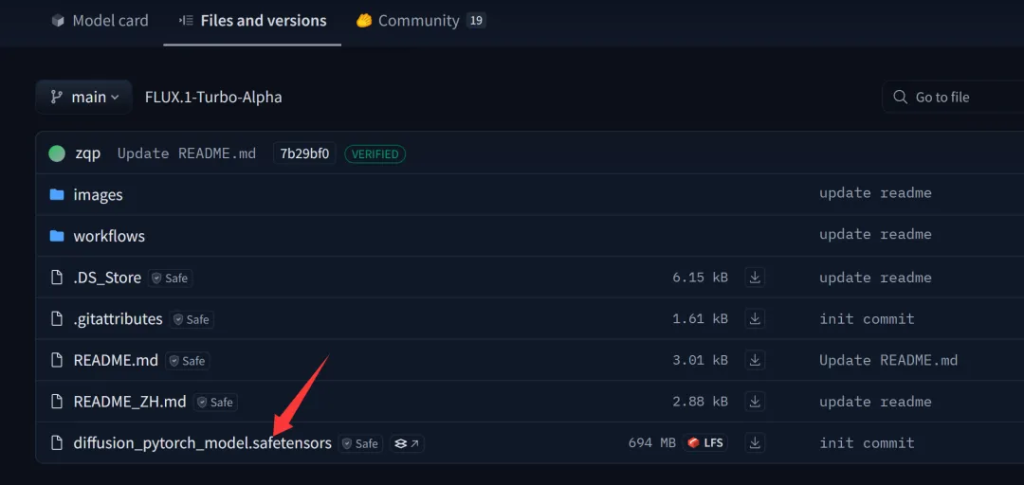Click the FLUX.1-Turbo-Alpha repository path

click(214, 97)
